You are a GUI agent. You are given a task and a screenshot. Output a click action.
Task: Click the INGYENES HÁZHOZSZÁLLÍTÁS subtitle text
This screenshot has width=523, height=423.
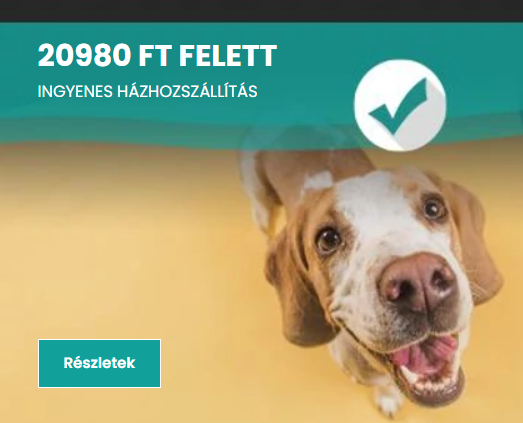[x=147, y=91]
